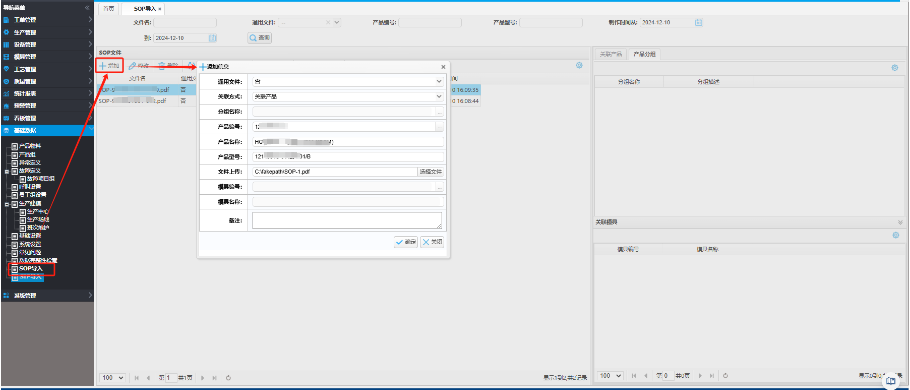Collapse the 关联模具 panel double-chevron
910x390 pixels.
900,222
